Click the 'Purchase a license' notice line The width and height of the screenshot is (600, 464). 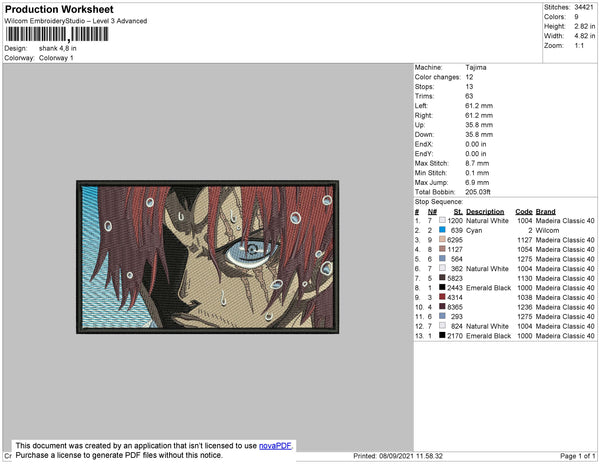(119, 455)
